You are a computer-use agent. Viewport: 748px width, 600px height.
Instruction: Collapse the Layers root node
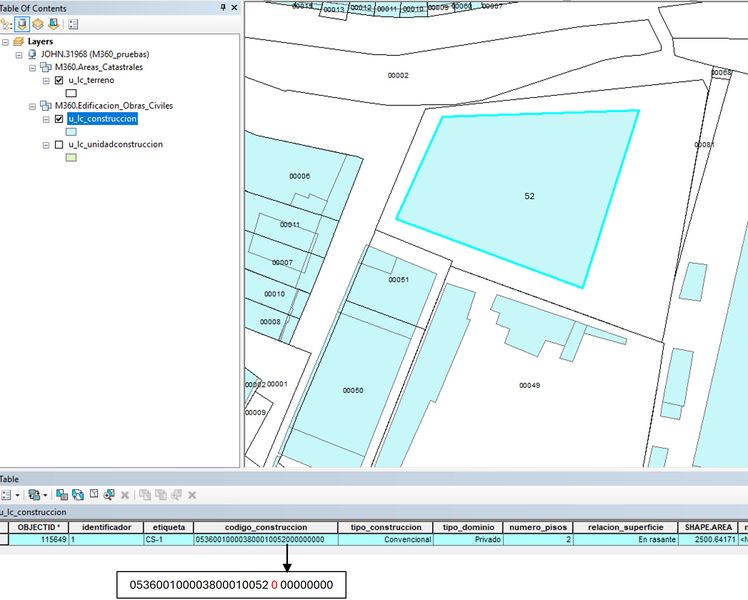[6, 42]
